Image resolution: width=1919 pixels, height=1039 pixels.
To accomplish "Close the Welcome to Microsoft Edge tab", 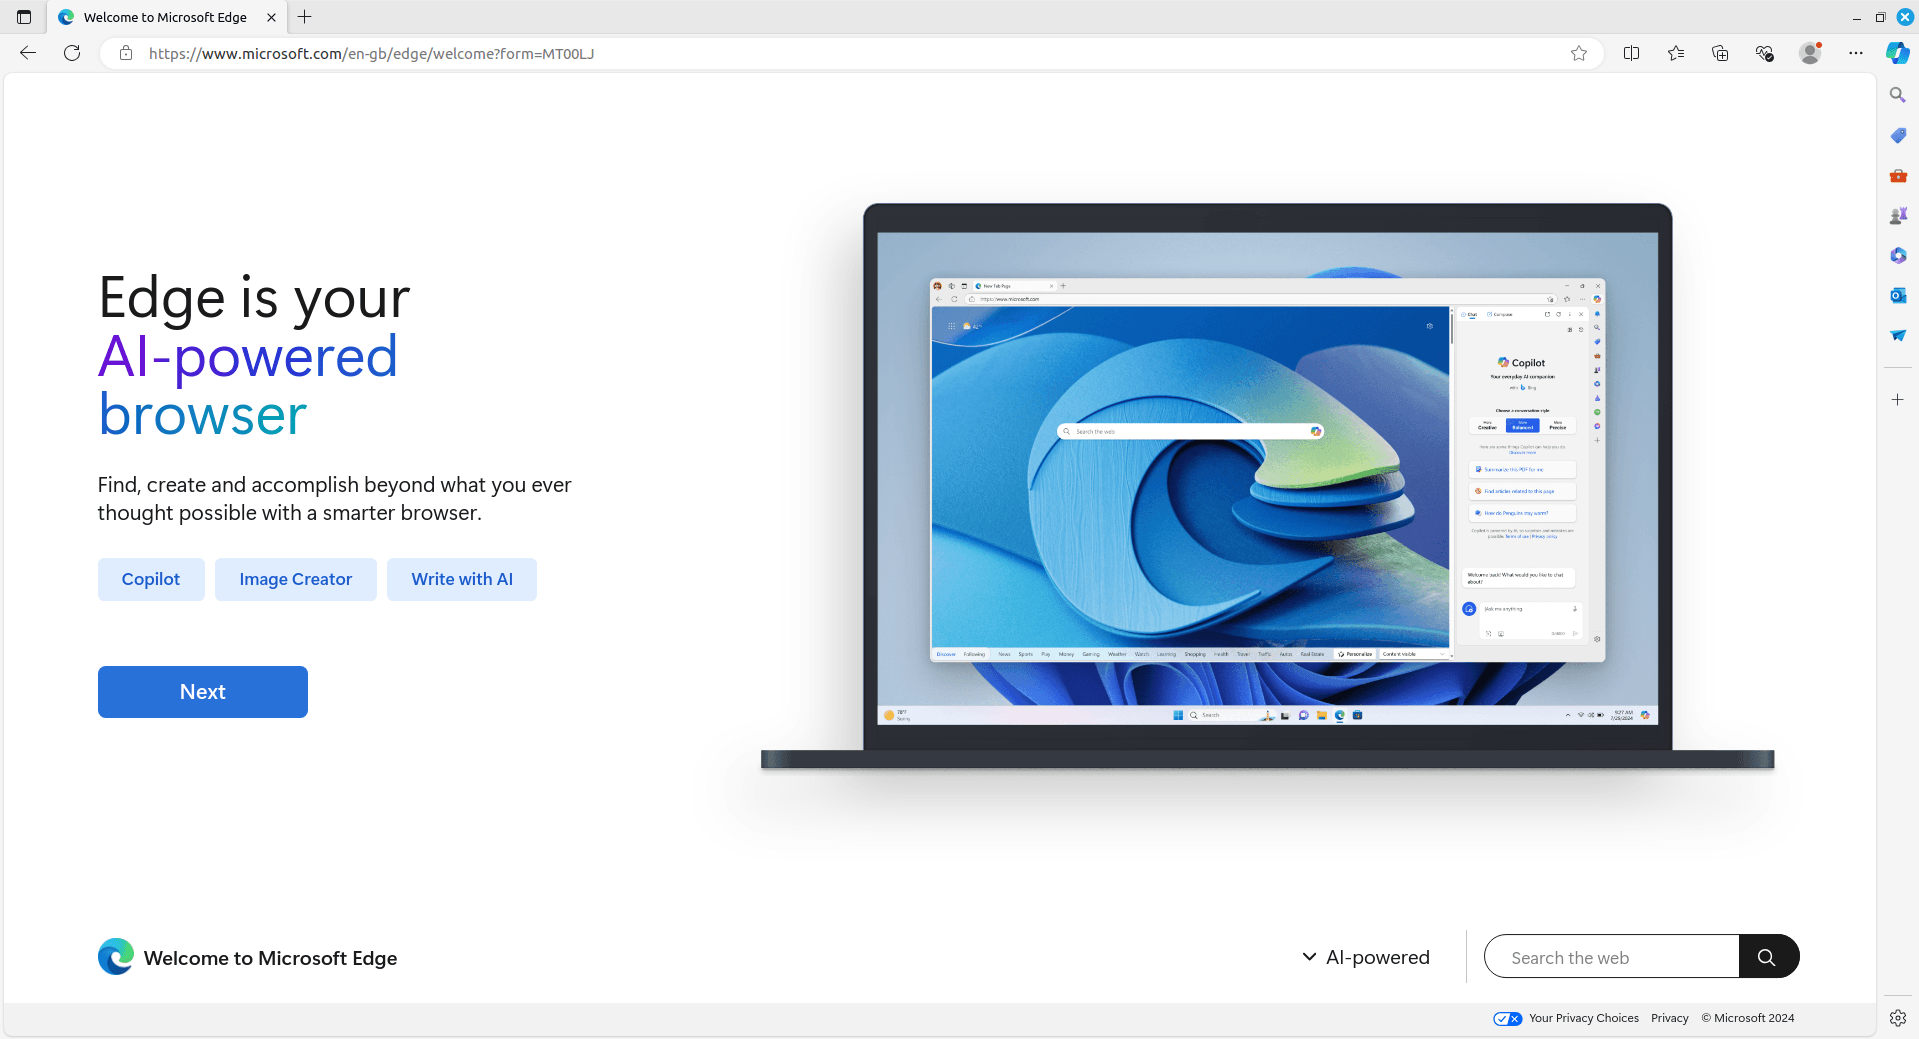I will pos(271,17).
